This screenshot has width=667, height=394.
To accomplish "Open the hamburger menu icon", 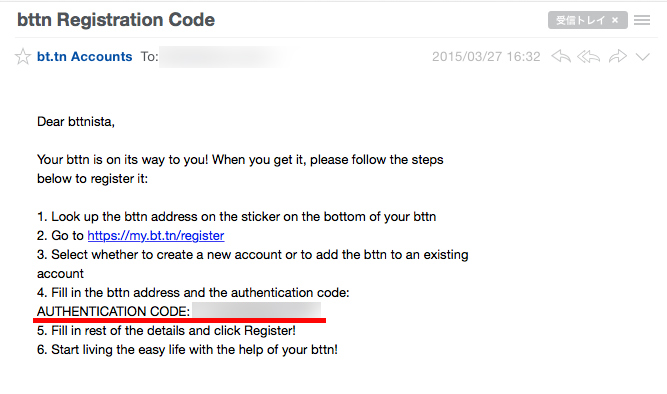I will [x=642, y=20].
